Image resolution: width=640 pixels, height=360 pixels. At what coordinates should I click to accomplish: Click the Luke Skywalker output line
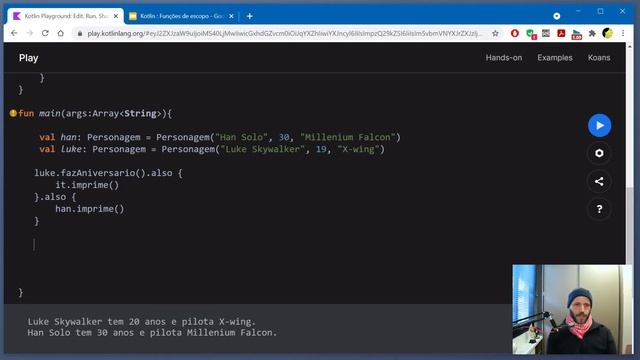click(141, 322)
